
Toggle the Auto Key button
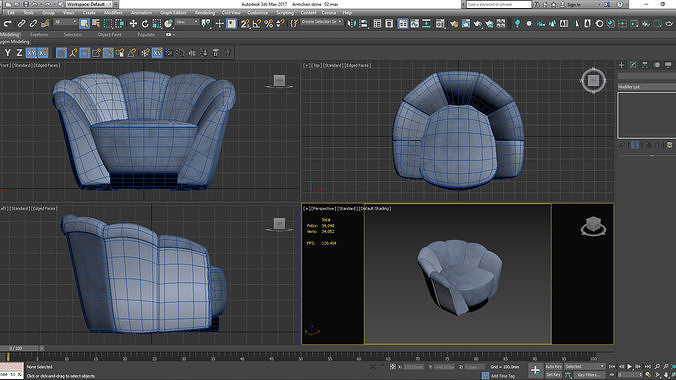click(x=553, y=367)
